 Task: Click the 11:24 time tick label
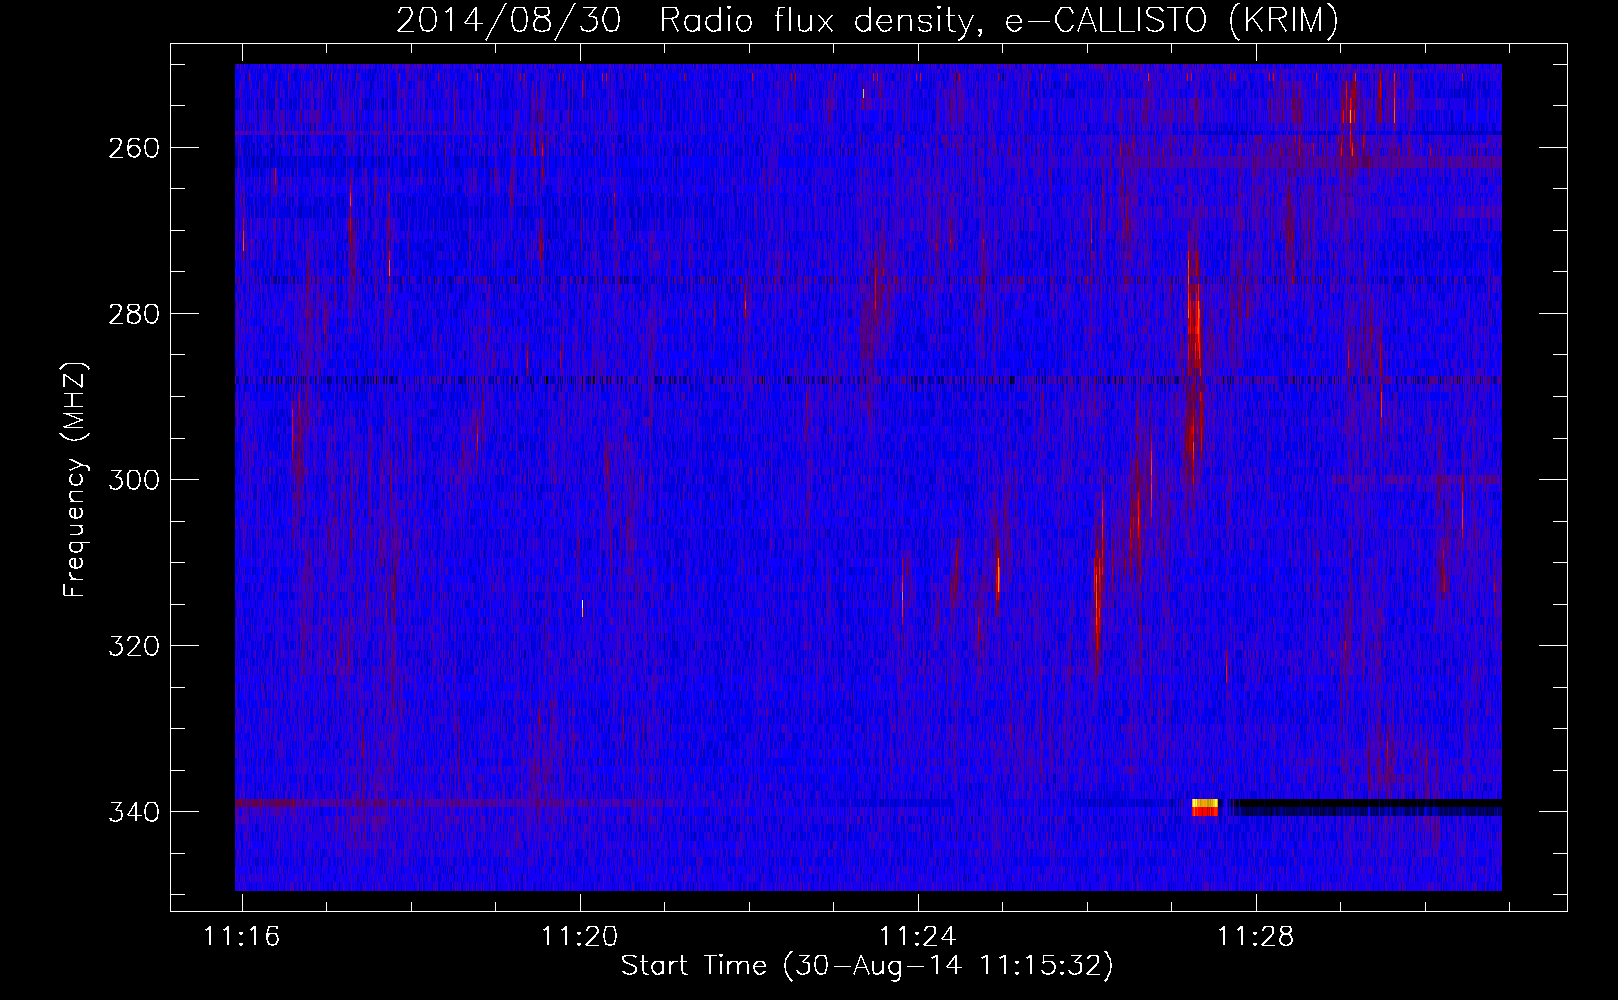point(917,937)
